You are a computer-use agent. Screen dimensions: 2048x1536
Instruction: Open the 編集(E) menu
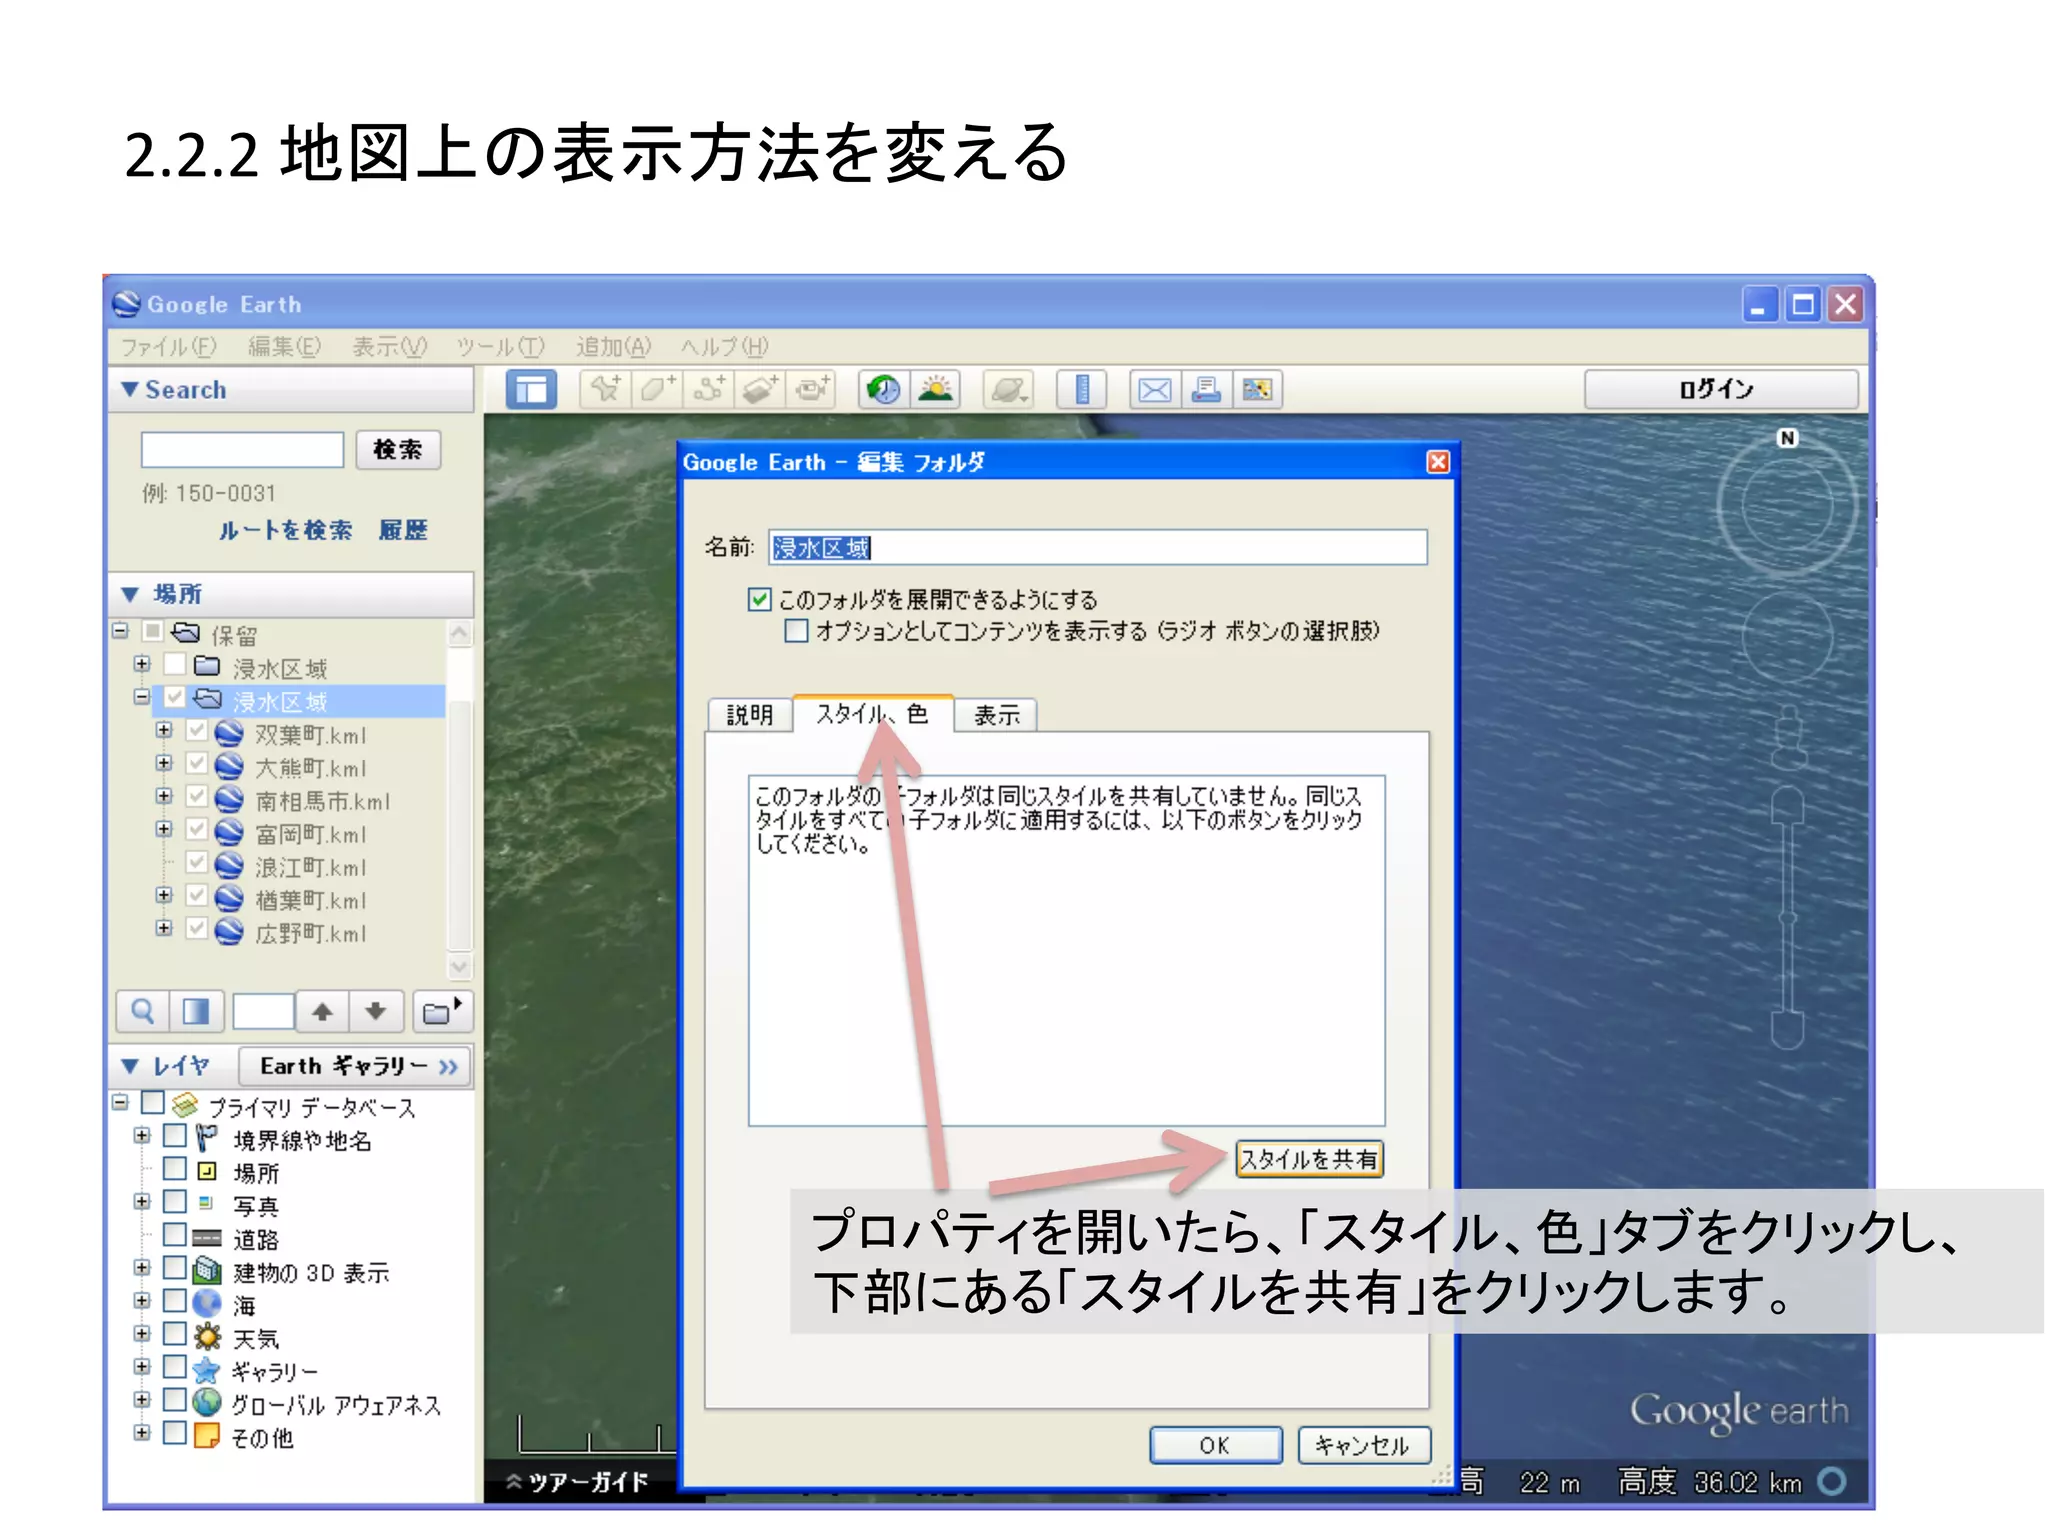coord(285,347)
